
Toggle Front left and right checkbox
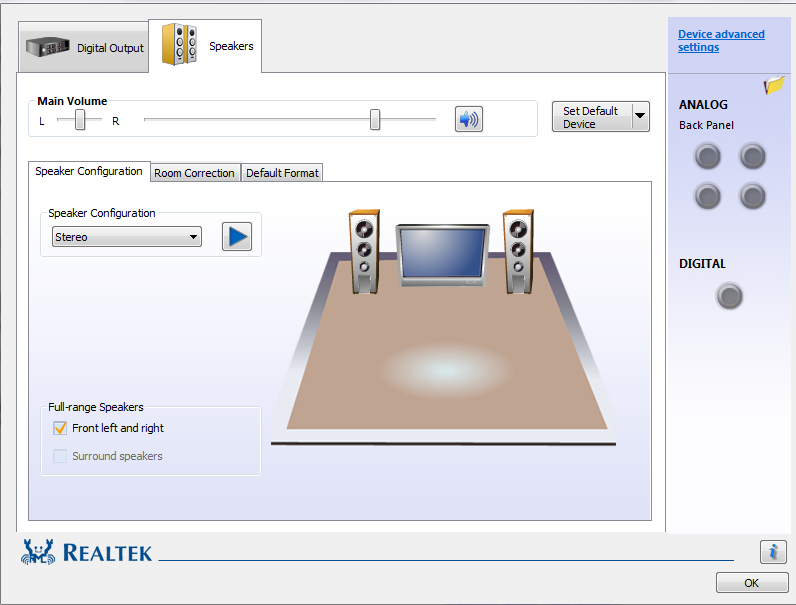pos(60,428)
